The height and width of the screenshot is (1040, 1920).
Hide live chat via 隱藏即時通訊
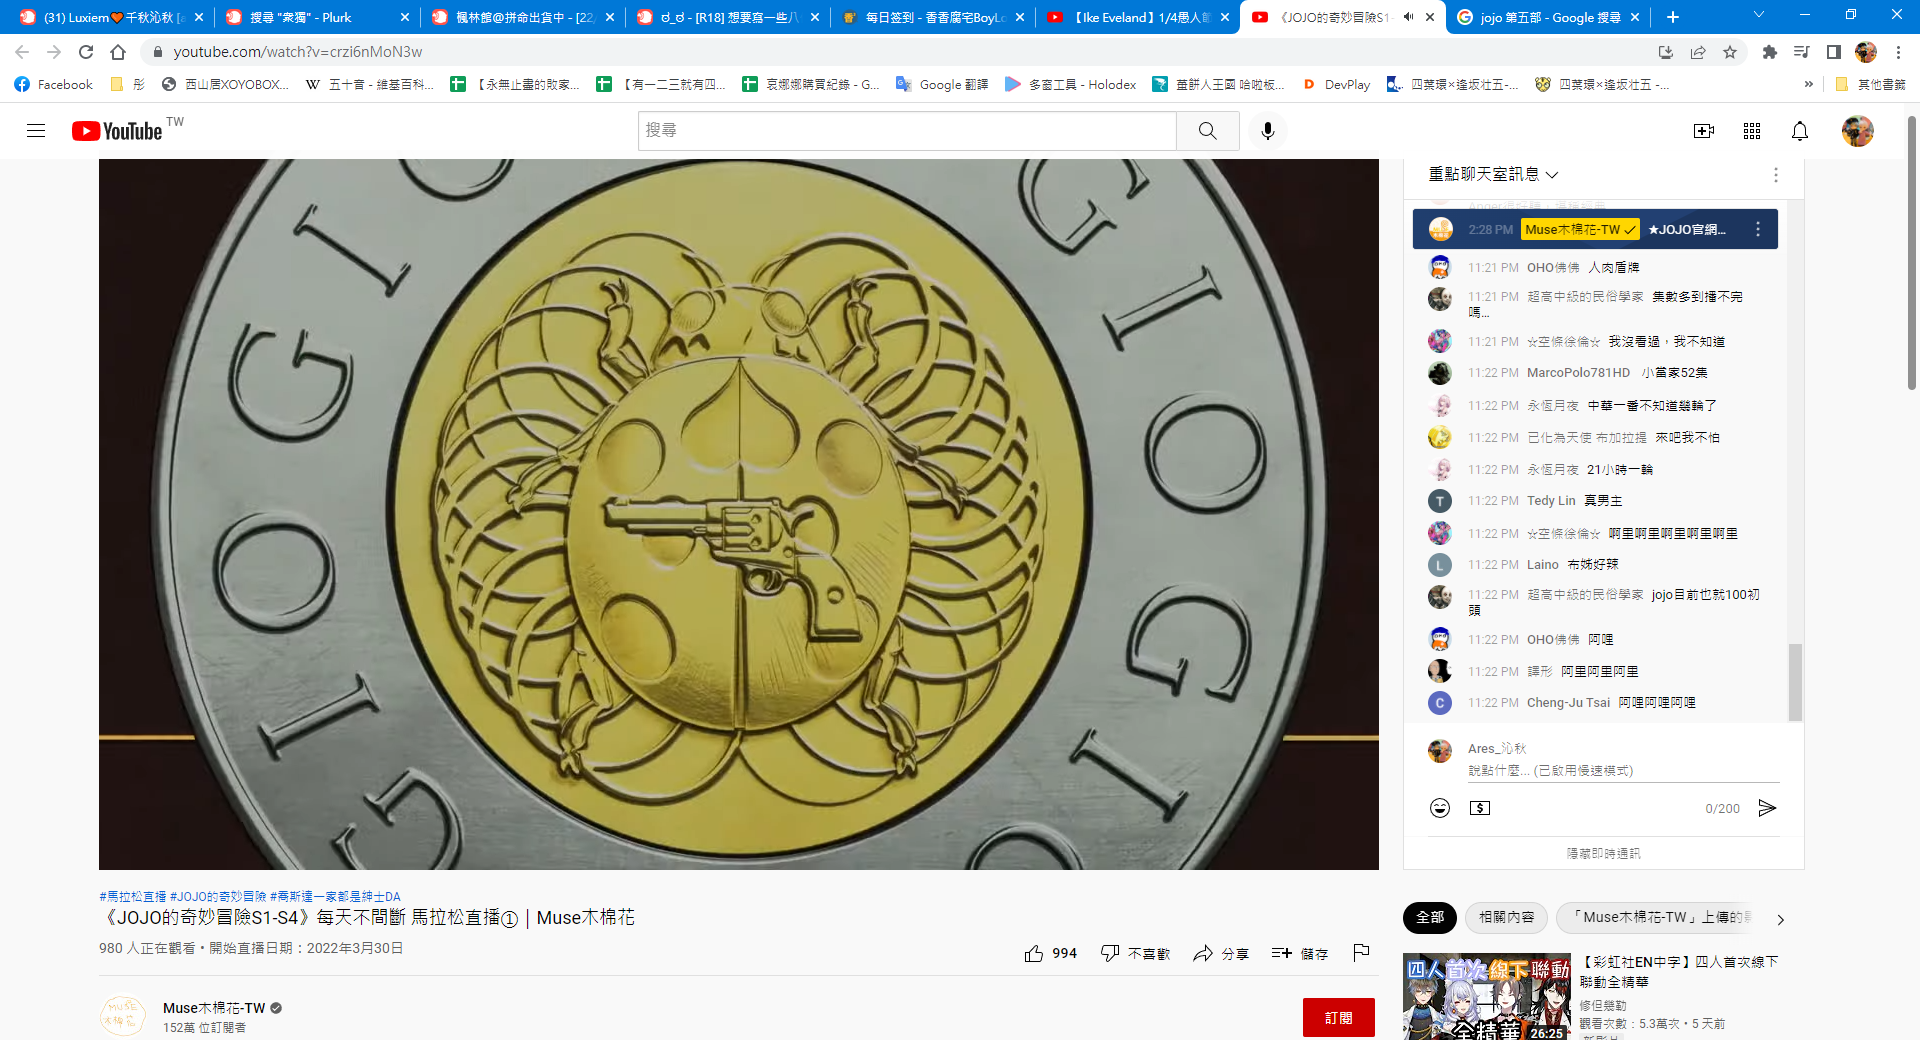(1603, 853)
